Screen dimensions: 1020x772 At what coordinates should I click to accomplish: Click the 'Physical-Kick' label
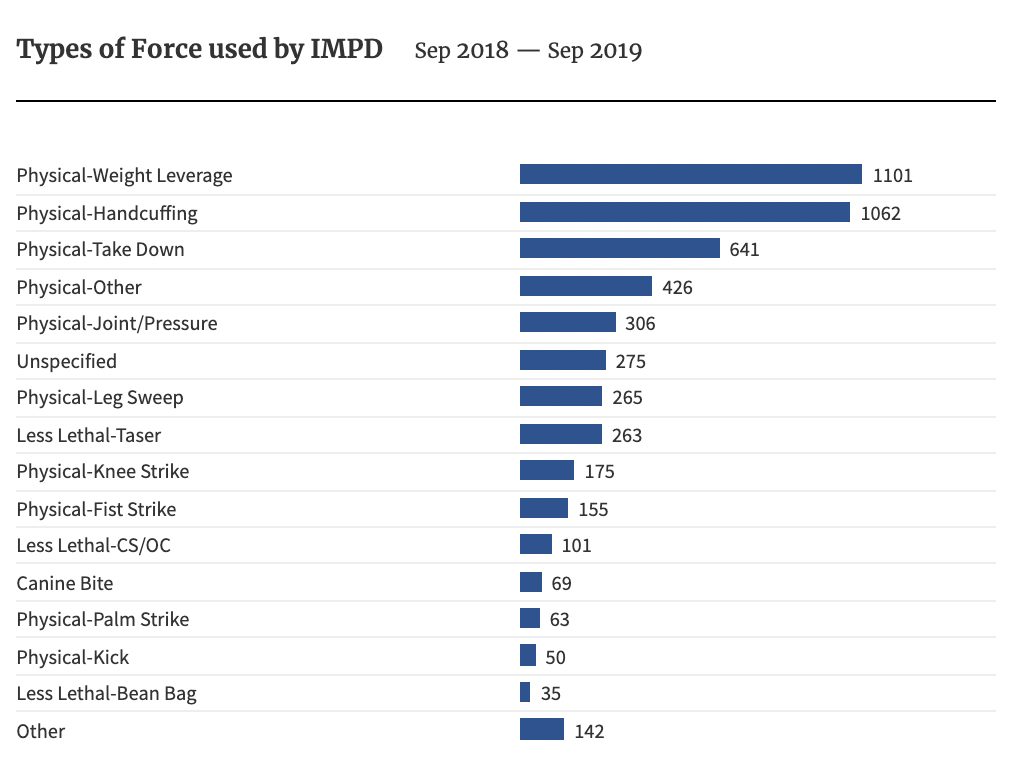coord(73,658)
